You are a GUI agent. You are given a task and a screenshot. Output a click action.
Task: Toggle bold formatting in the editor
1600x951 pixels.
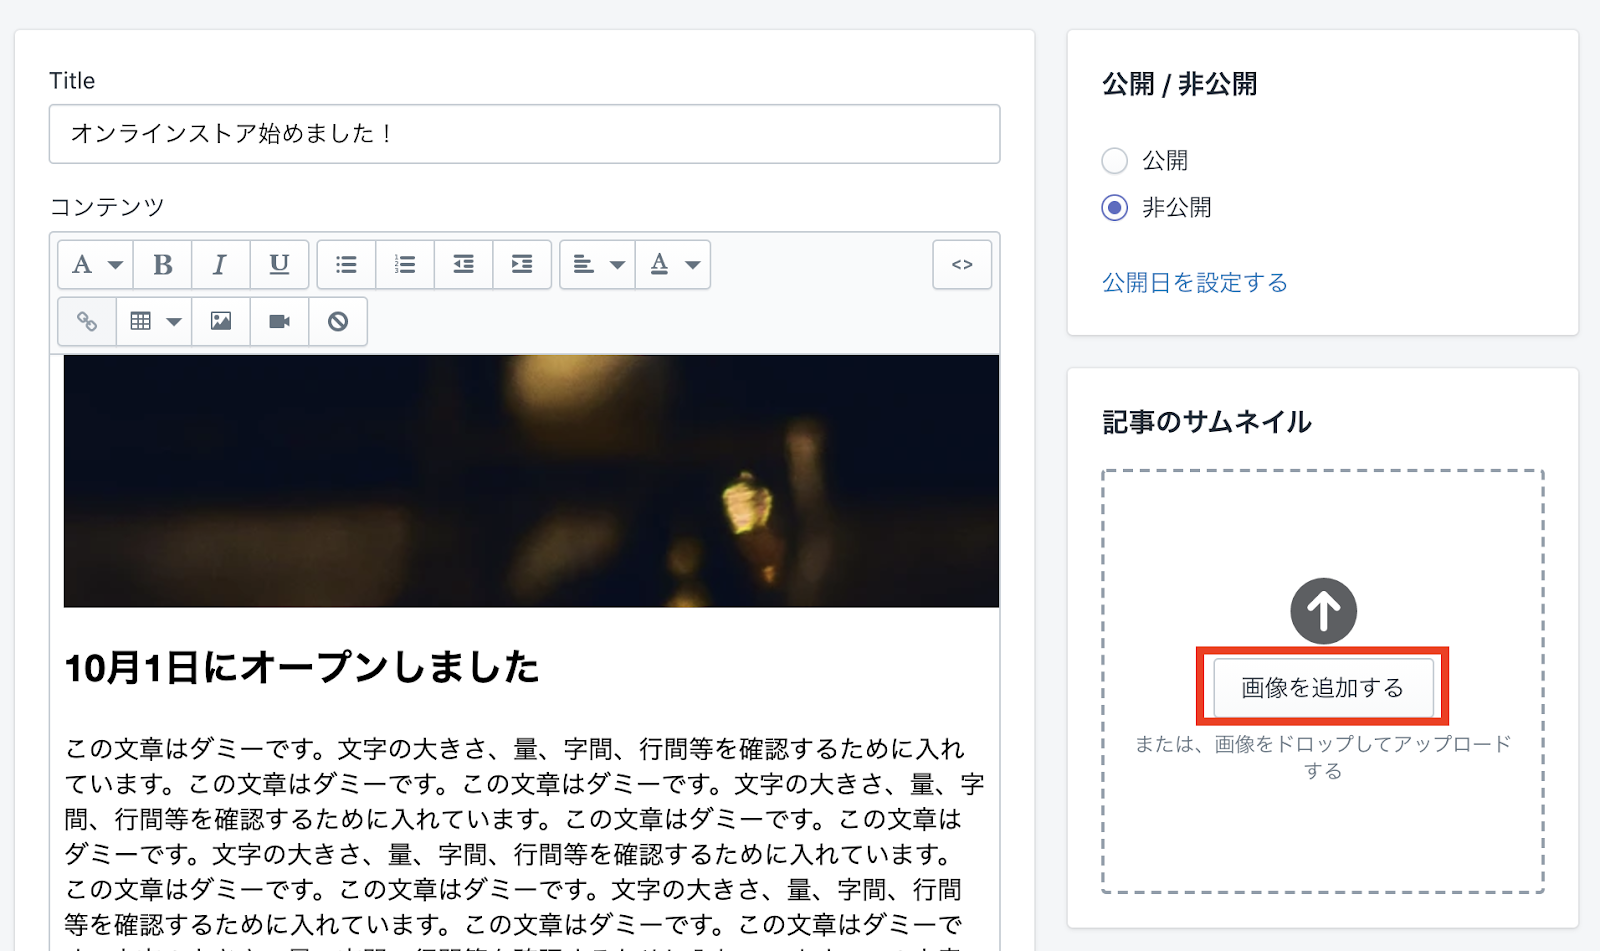pos(163,265)
